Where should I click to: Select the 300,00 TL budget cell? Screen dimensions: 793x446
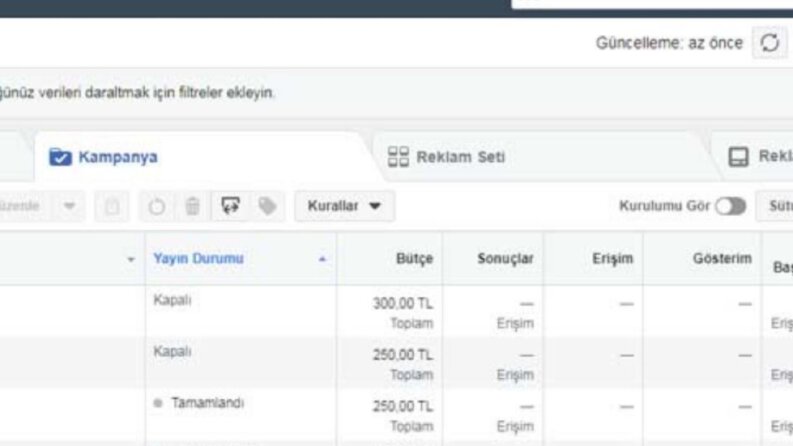(x=389, y=311)
